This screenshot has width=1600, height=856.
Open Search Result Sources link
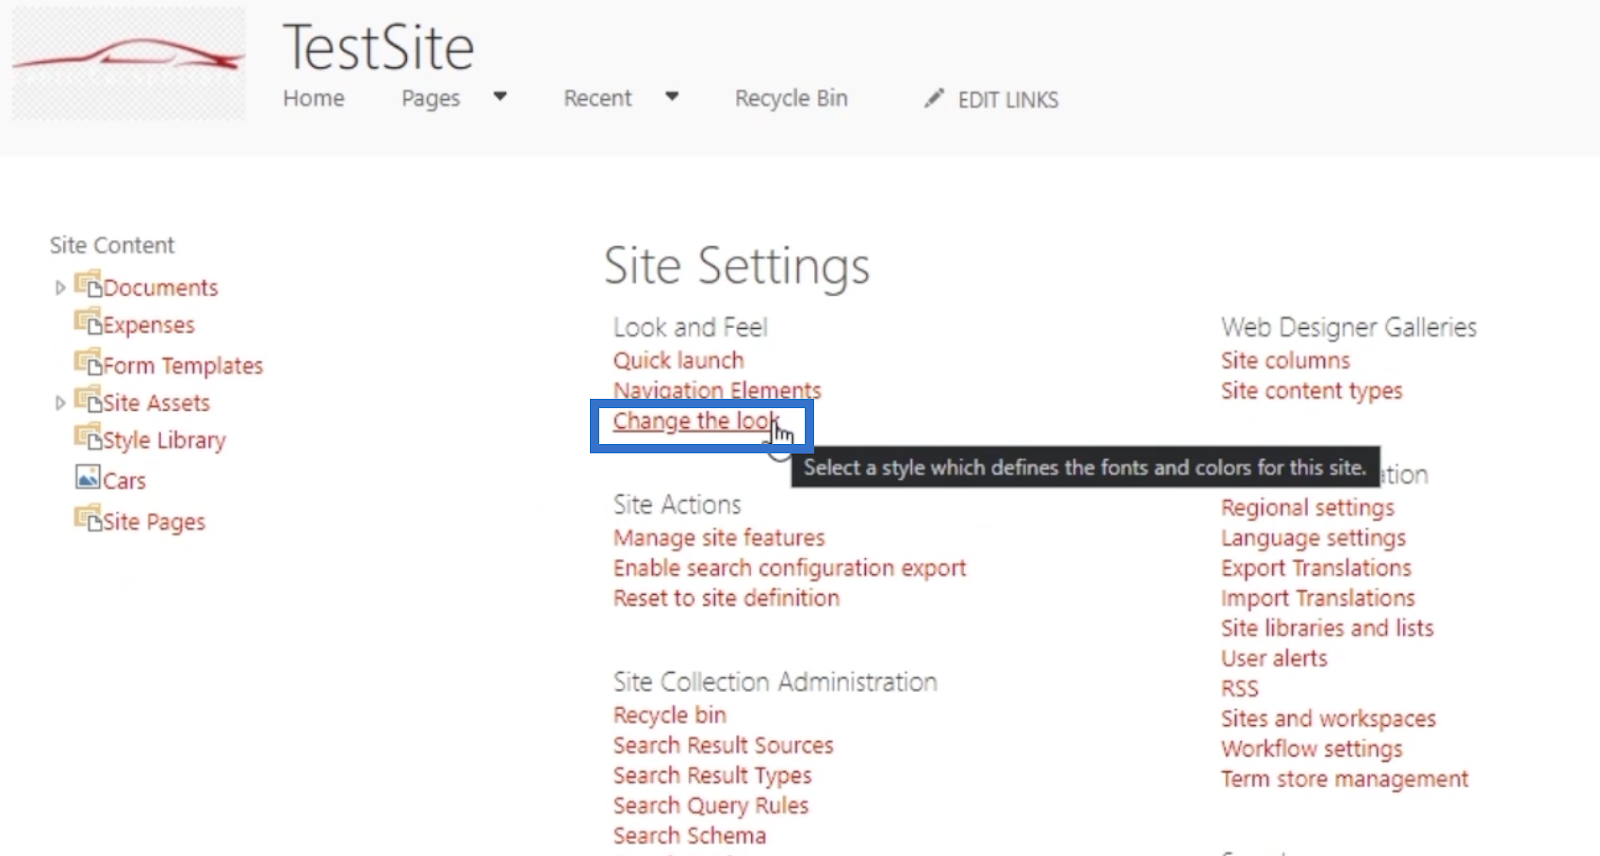[723, 745]
